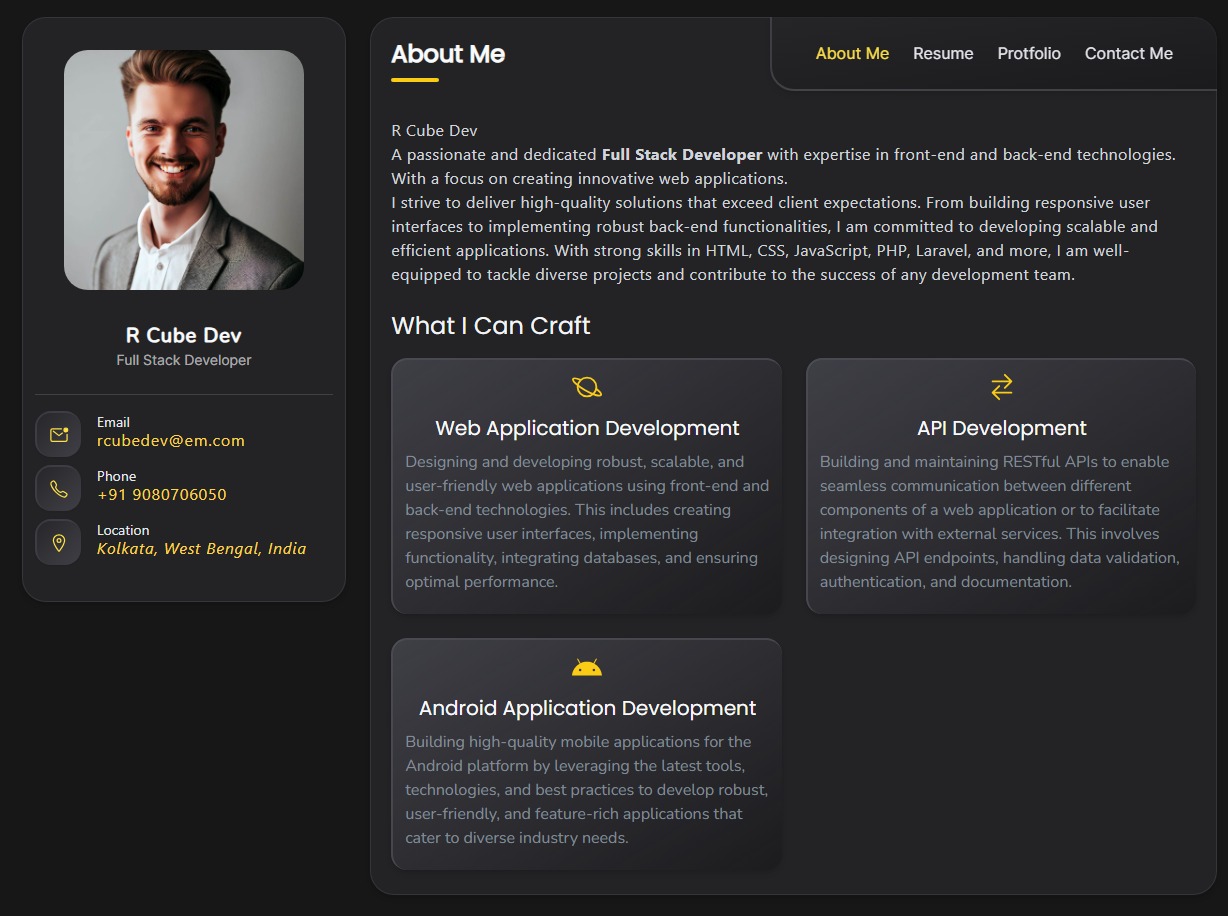This screenshot has width=1228, height=916.
Task: Click the Web Application Development card
Action: click(x=587, y=485)
